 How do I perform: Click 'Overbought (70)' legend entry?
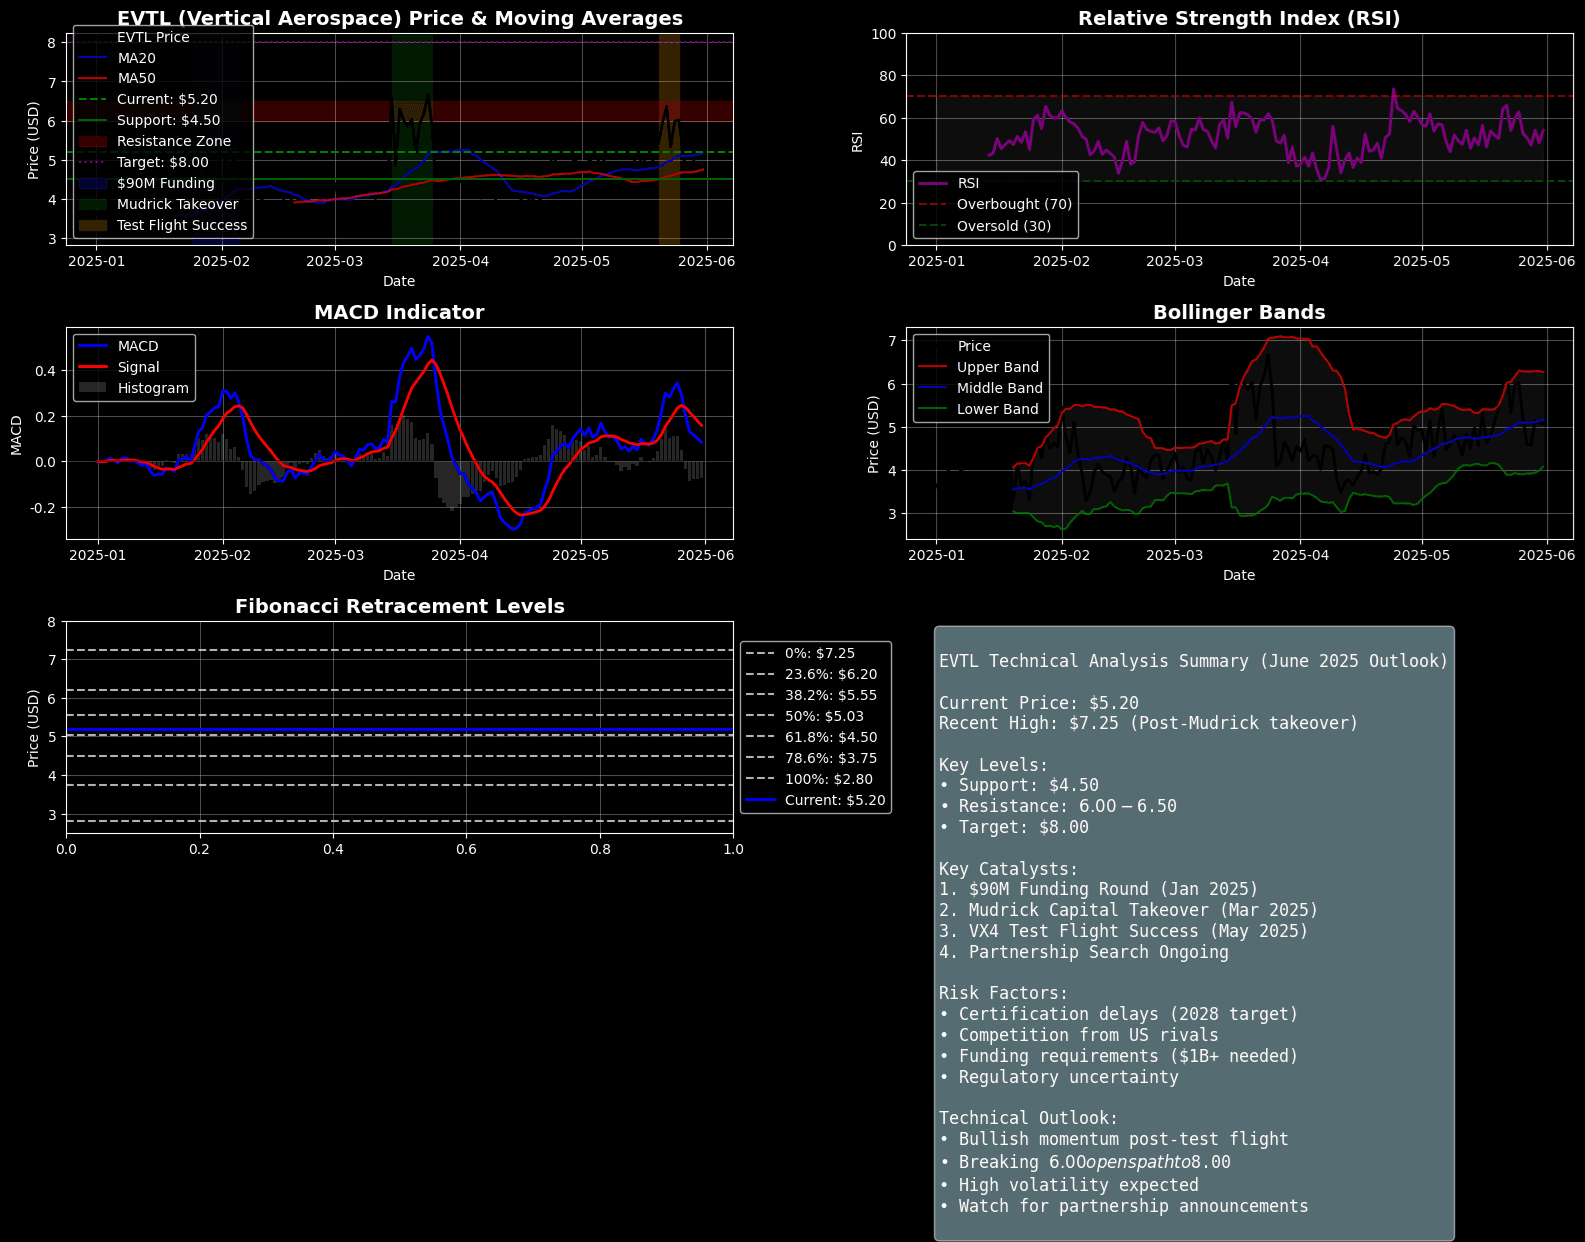pos(995,205)
